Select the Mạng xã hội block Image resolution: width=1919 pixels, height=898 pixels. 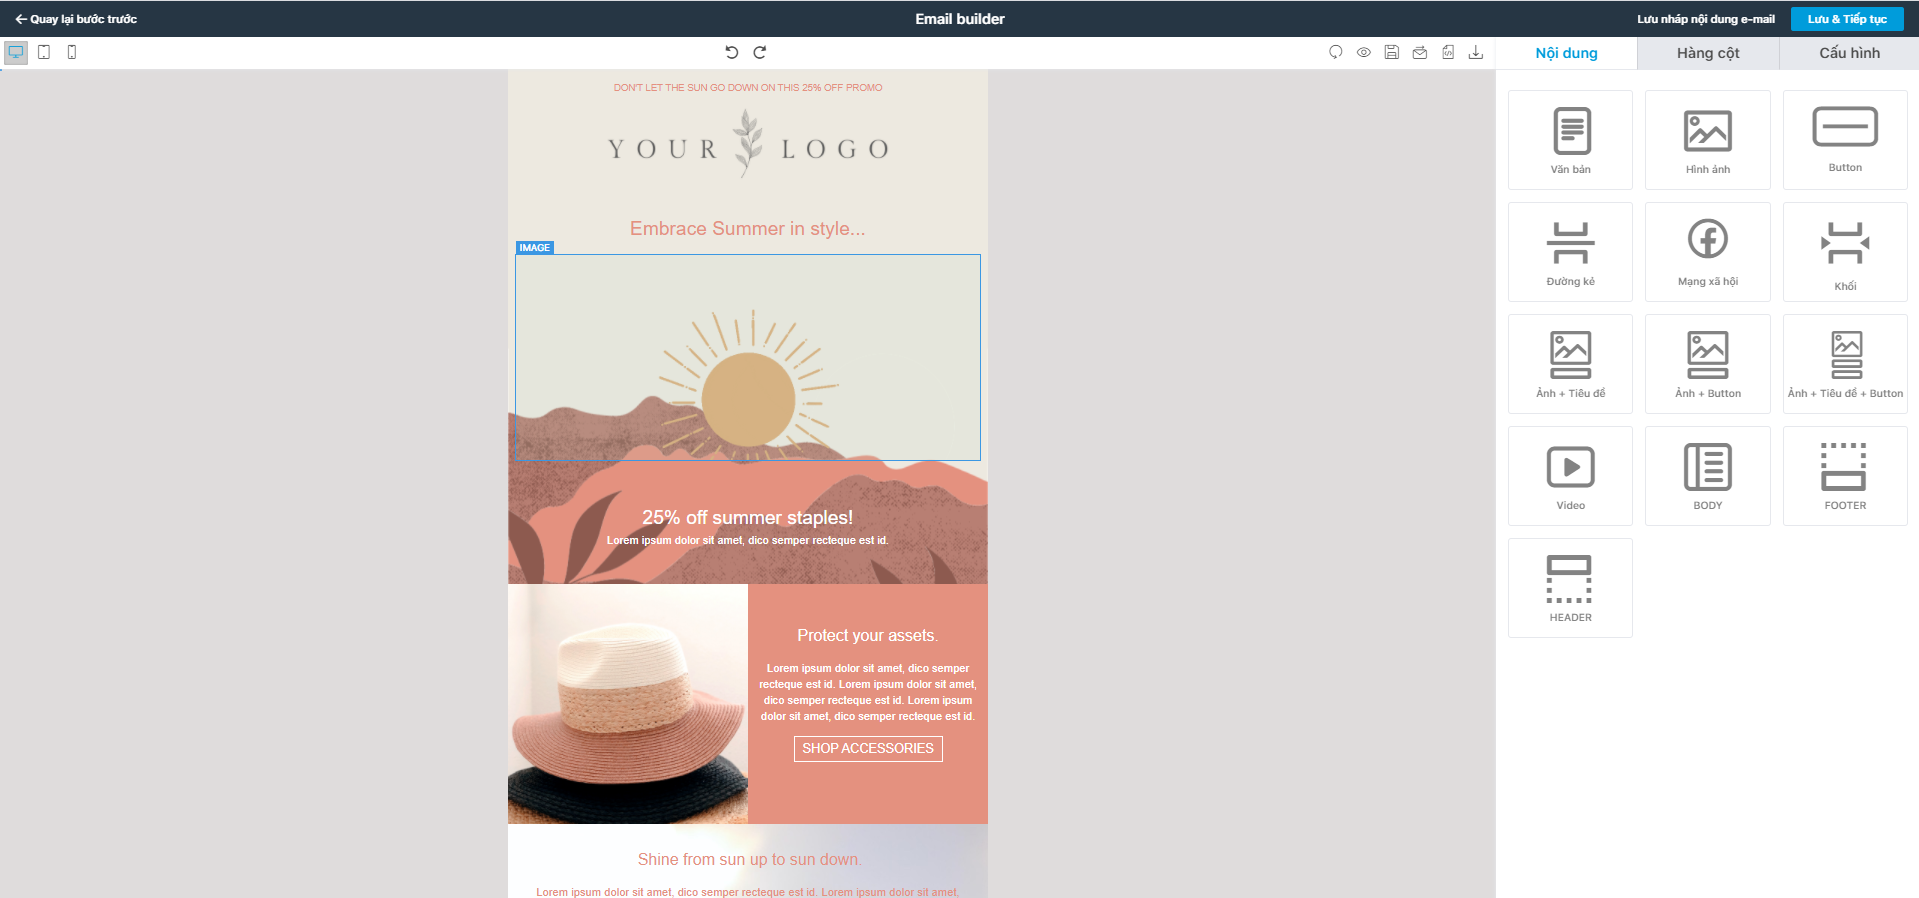point(1708,252)
